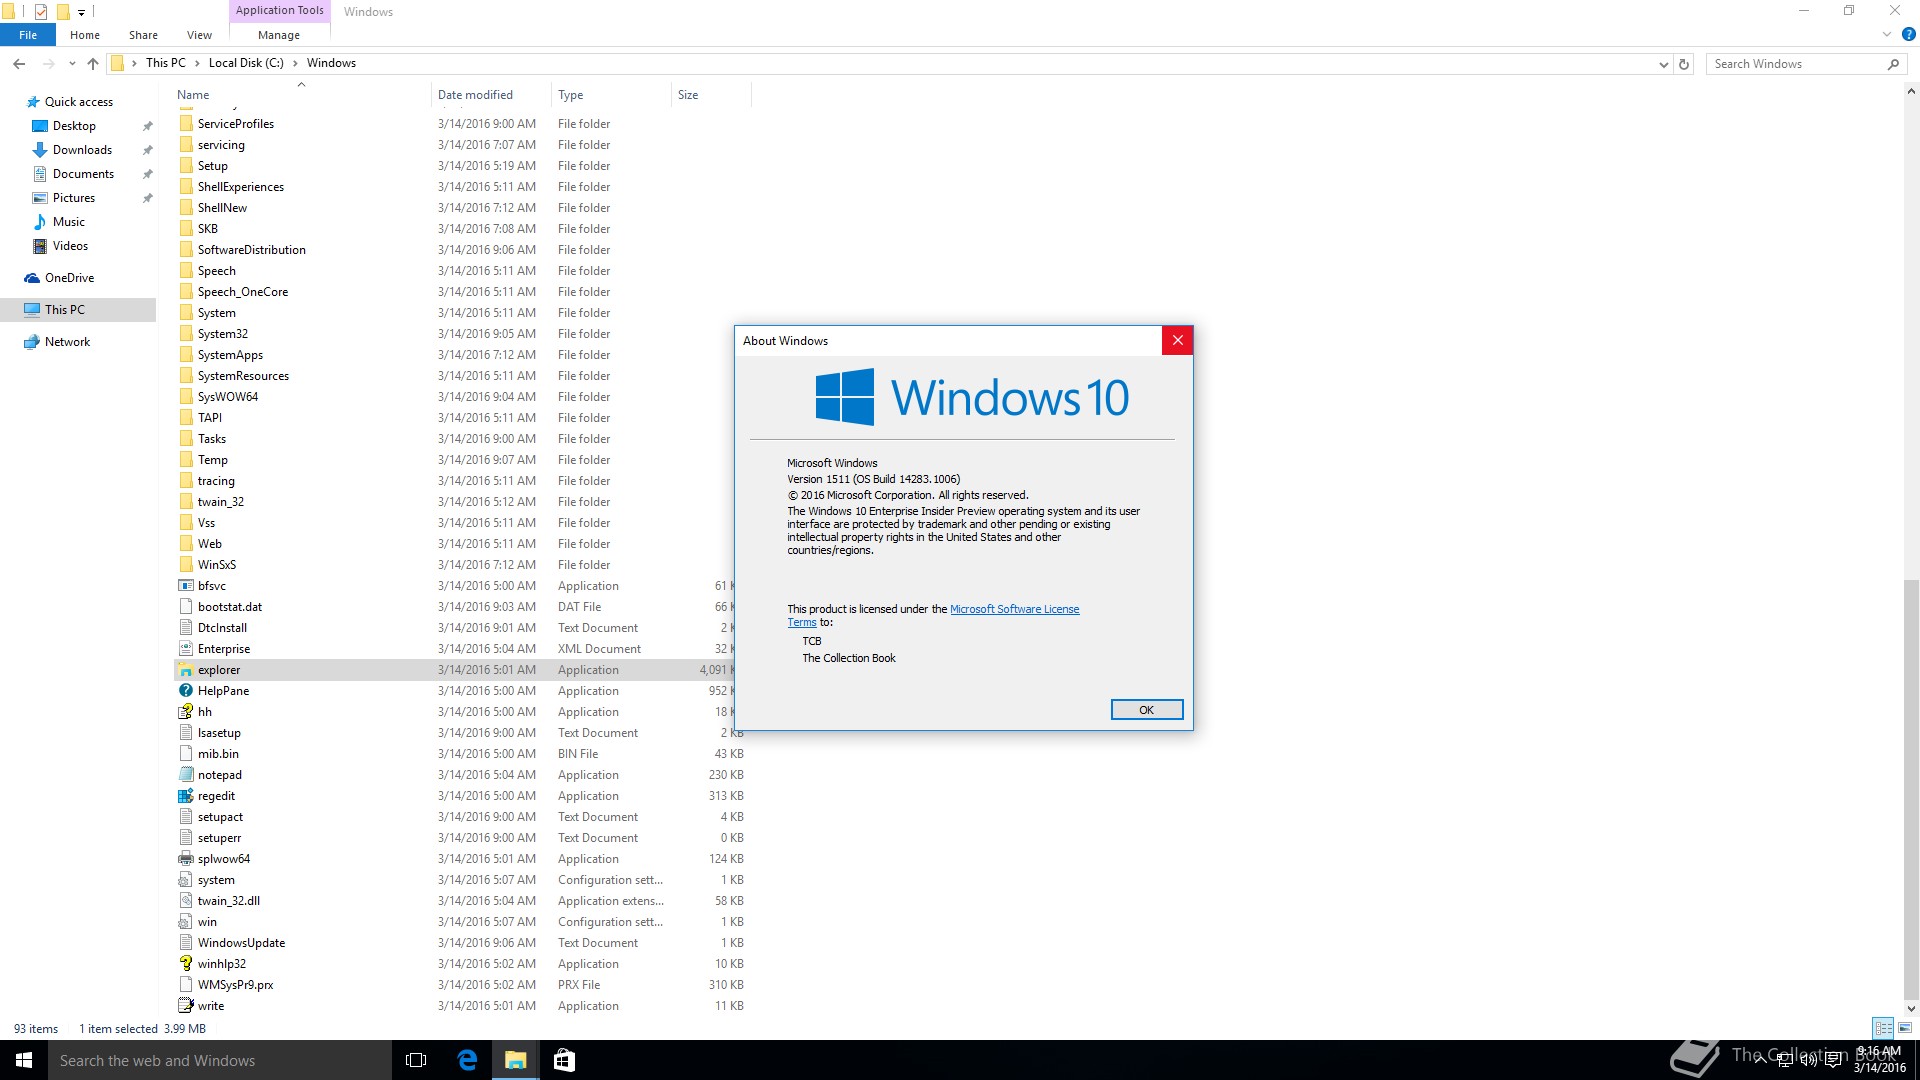
Task: Expand the This PC breadcrumb arrow
Action: click(x=197, y=63)
